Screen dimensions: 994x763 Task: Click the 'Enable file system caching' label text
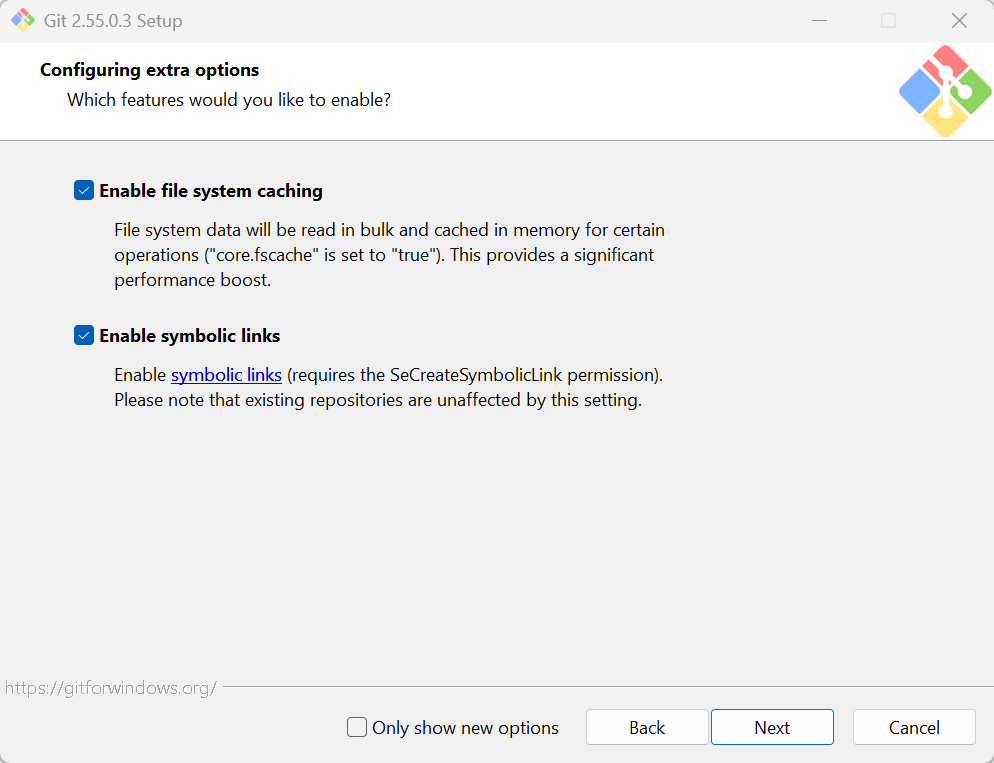[x=211, y=191]
